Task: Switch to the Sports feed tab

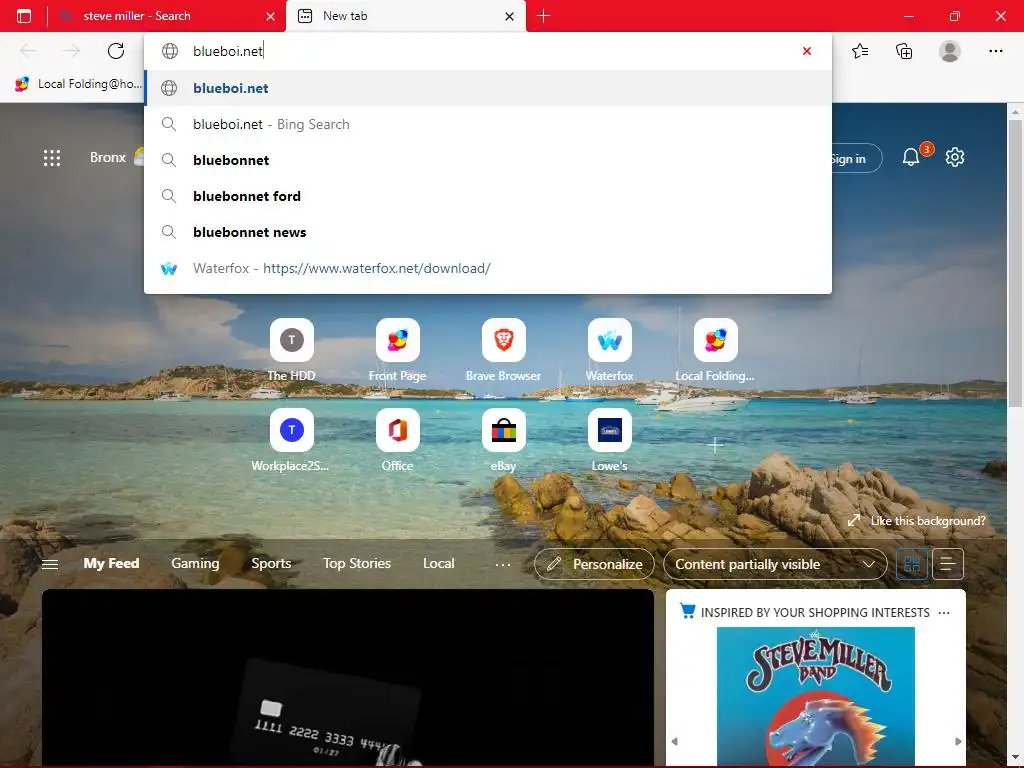Action: point(271,563)
